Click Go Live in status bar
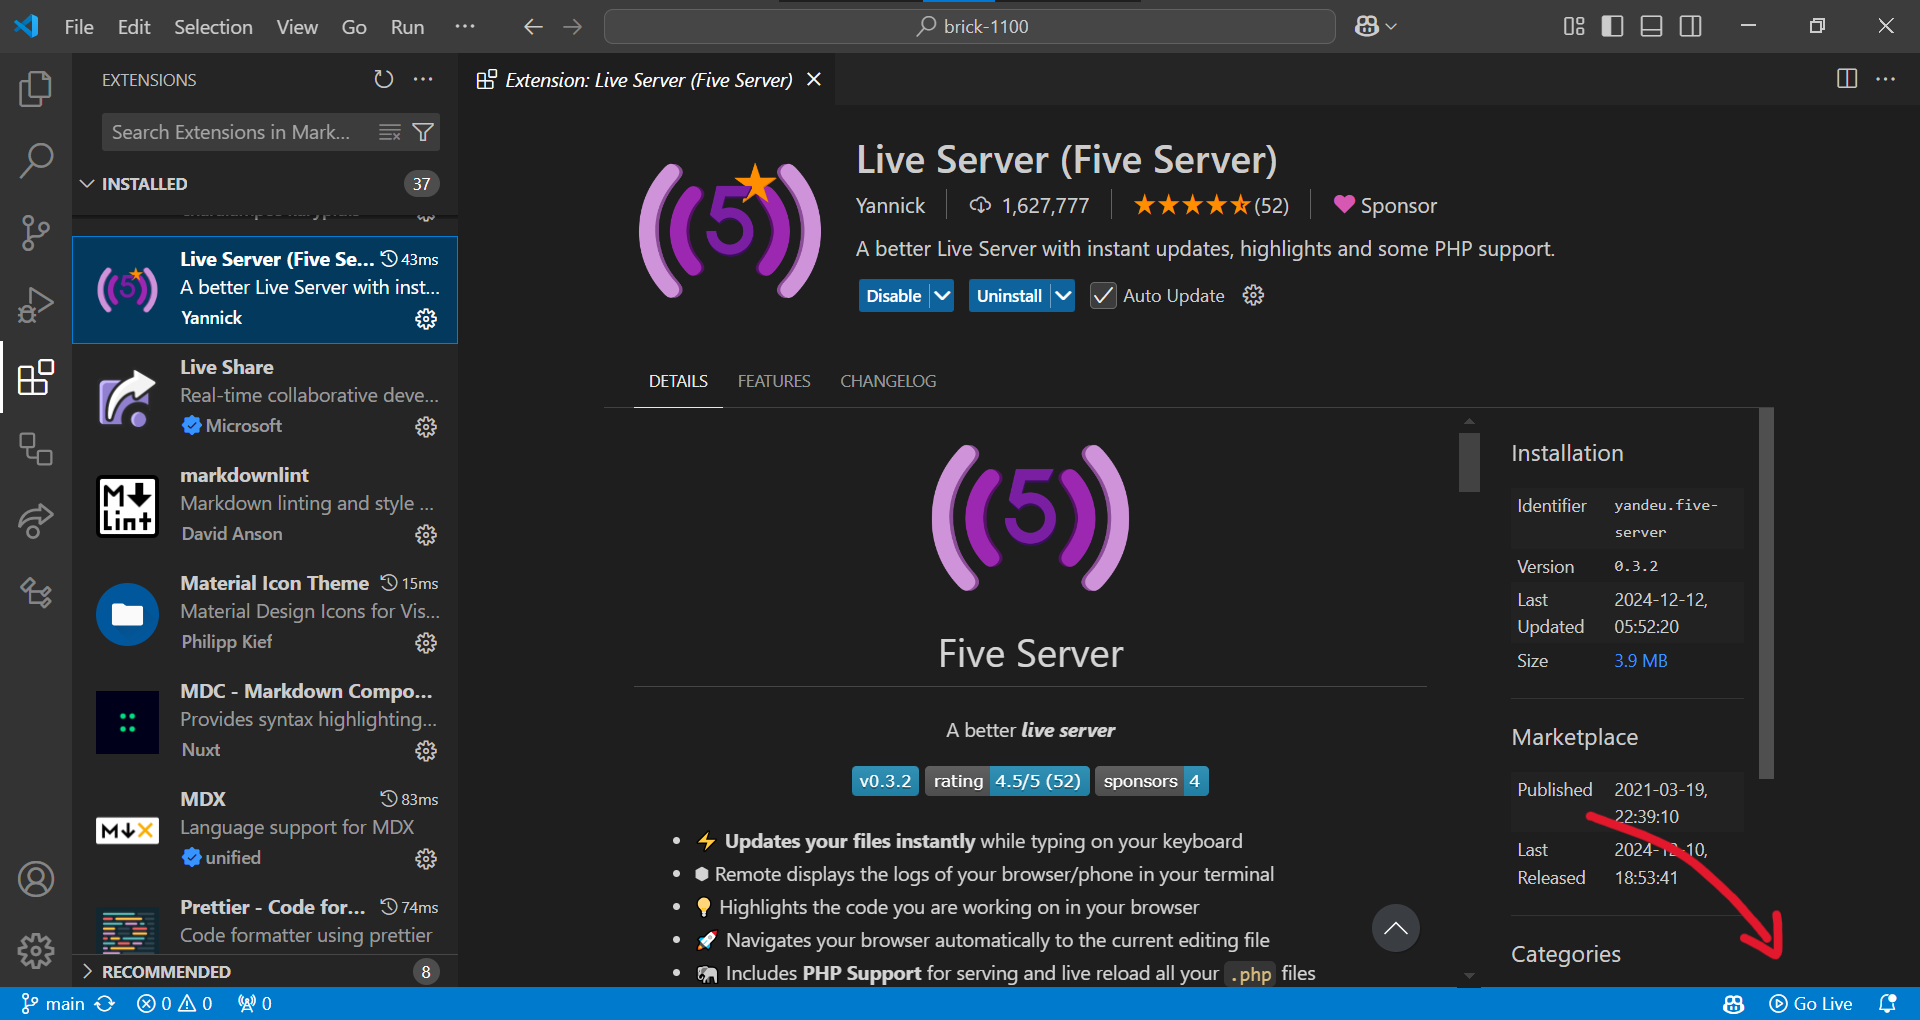1920x1020 pixels. coord(1811,1003)
